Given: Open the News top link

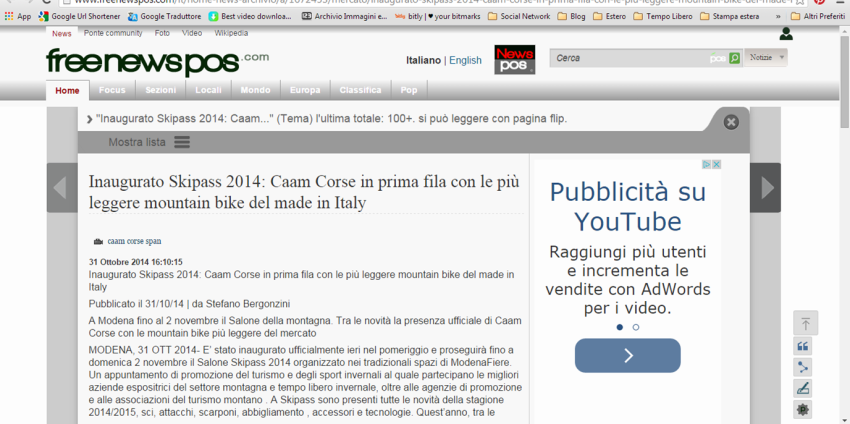Looking at the screenshot, I should 62,34.
